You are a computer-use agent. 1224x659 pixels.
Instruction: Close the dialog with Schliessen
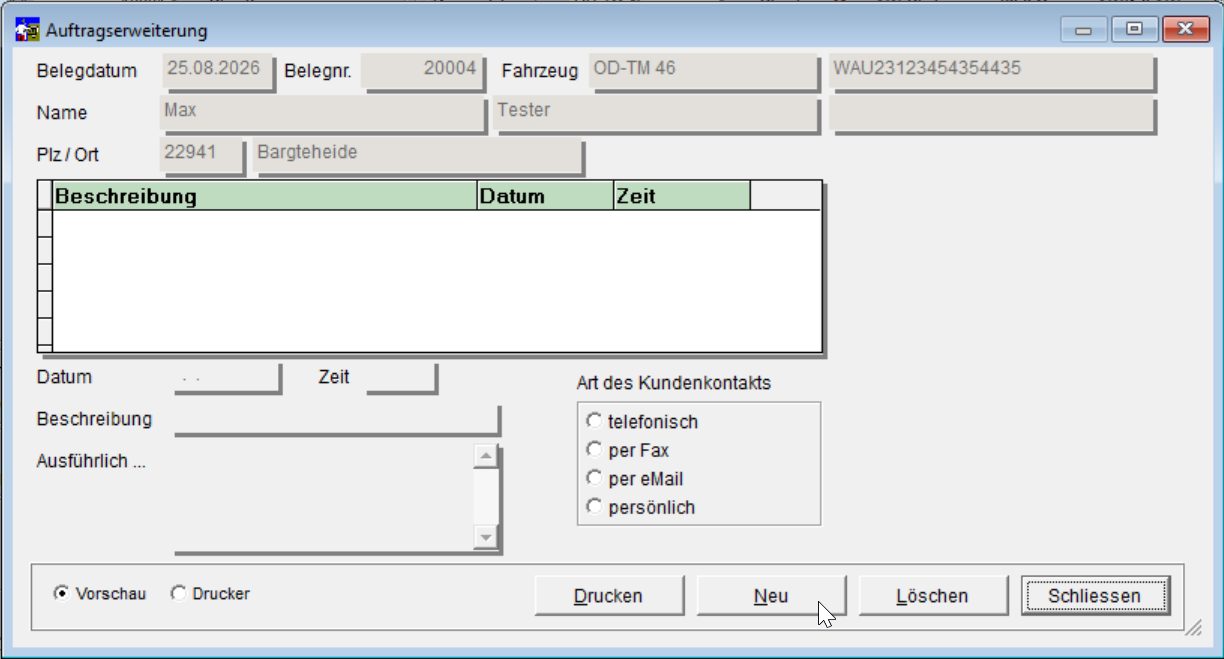pyautogui.click(x=1095, y=596)
